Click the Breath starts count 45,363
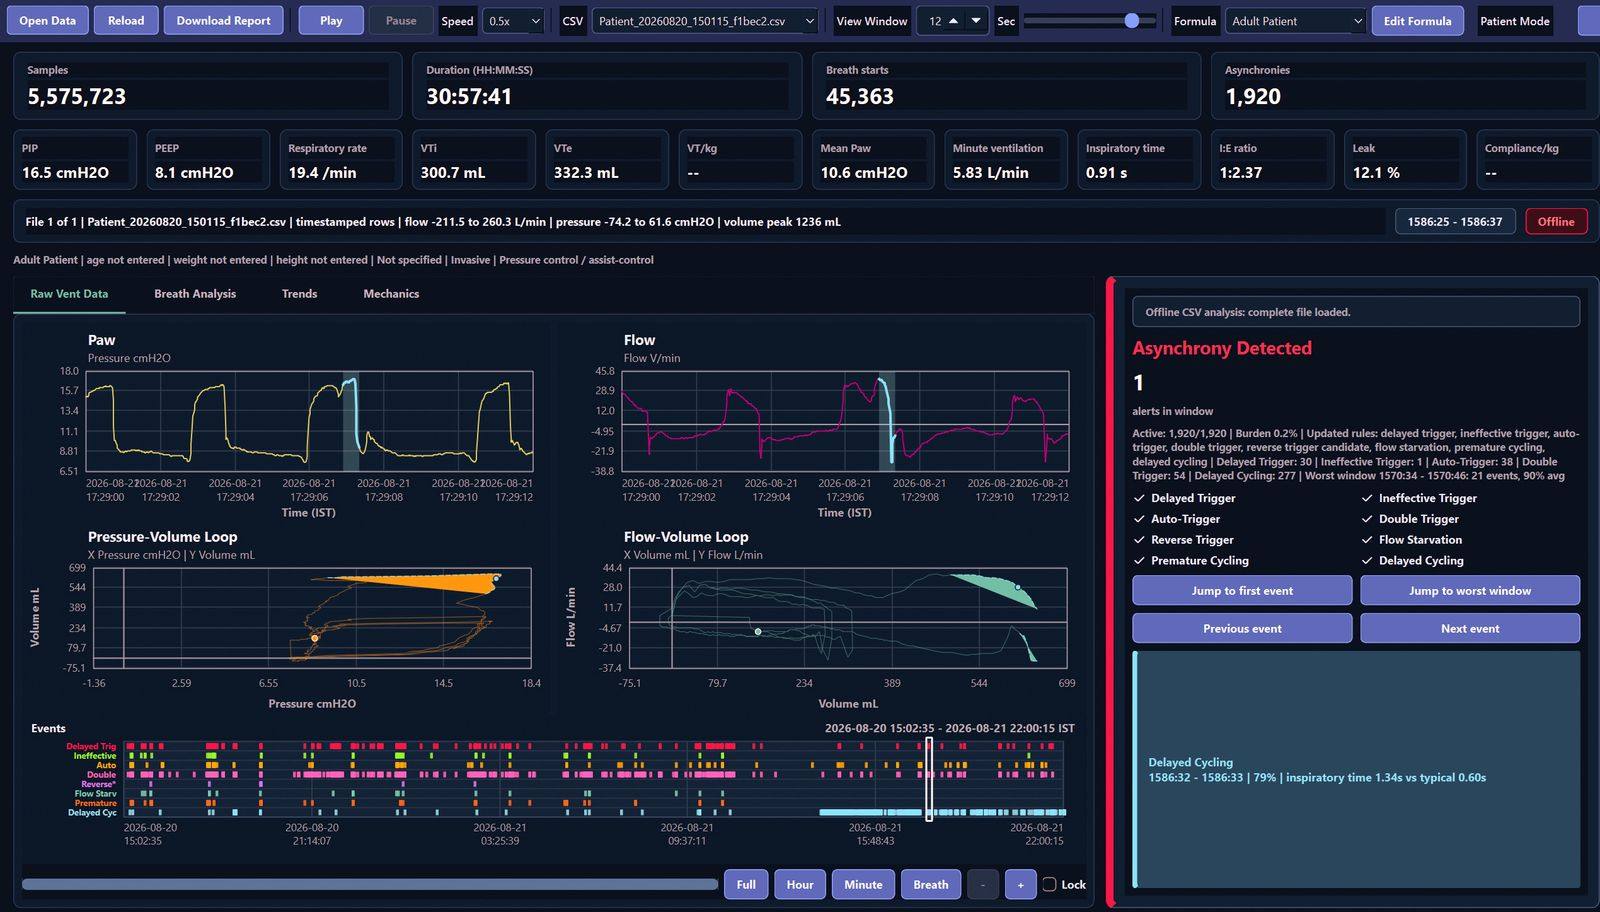 (x=860, y=97)
